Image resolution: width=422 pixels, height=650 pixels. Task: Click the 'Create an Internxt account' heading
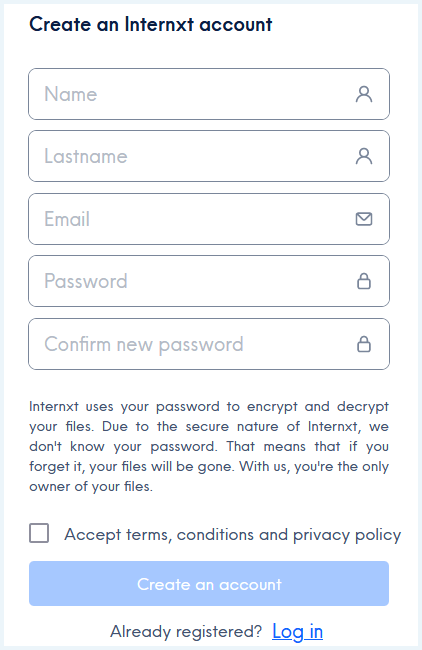click(x=151, y=24)
